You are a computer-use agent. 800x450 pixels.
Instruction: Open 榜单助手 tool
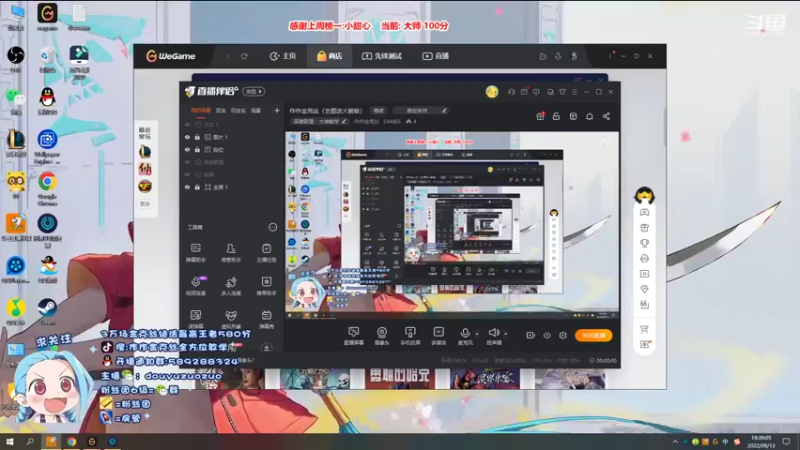[x=266, y=286]
